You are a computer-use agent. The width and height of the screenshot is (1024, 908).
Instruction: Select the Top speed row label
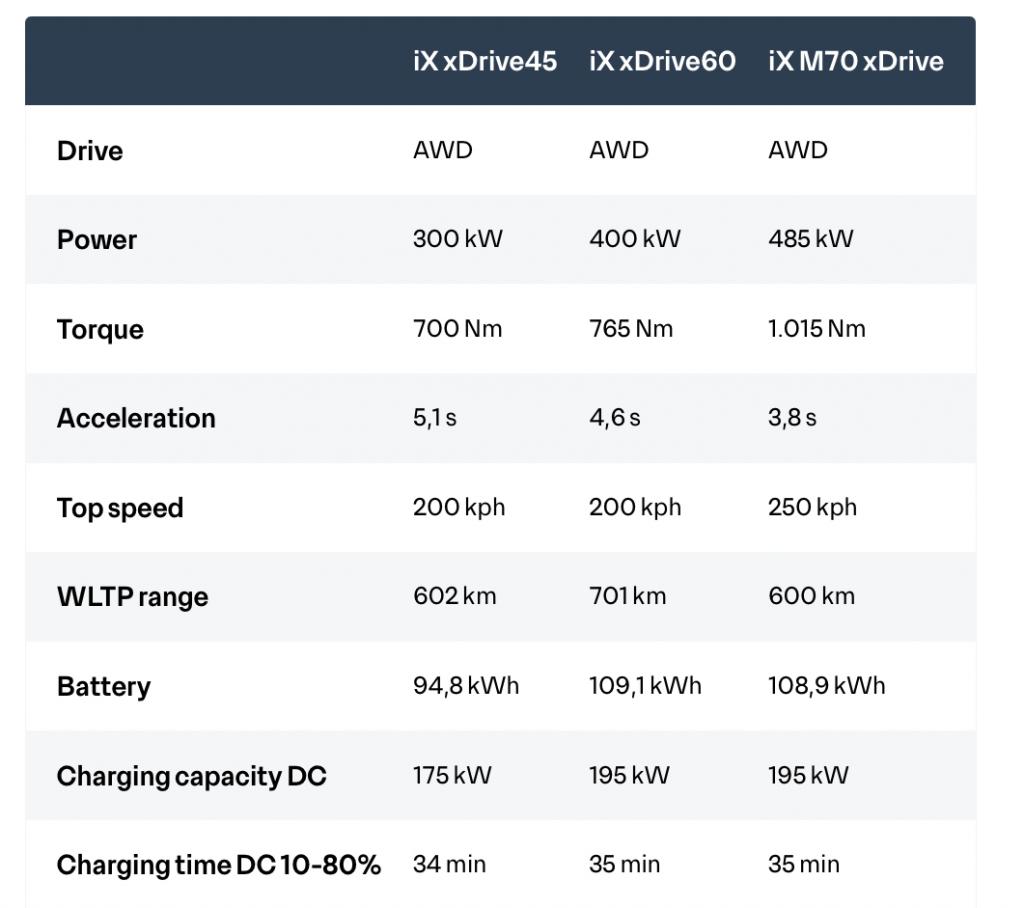120,508
